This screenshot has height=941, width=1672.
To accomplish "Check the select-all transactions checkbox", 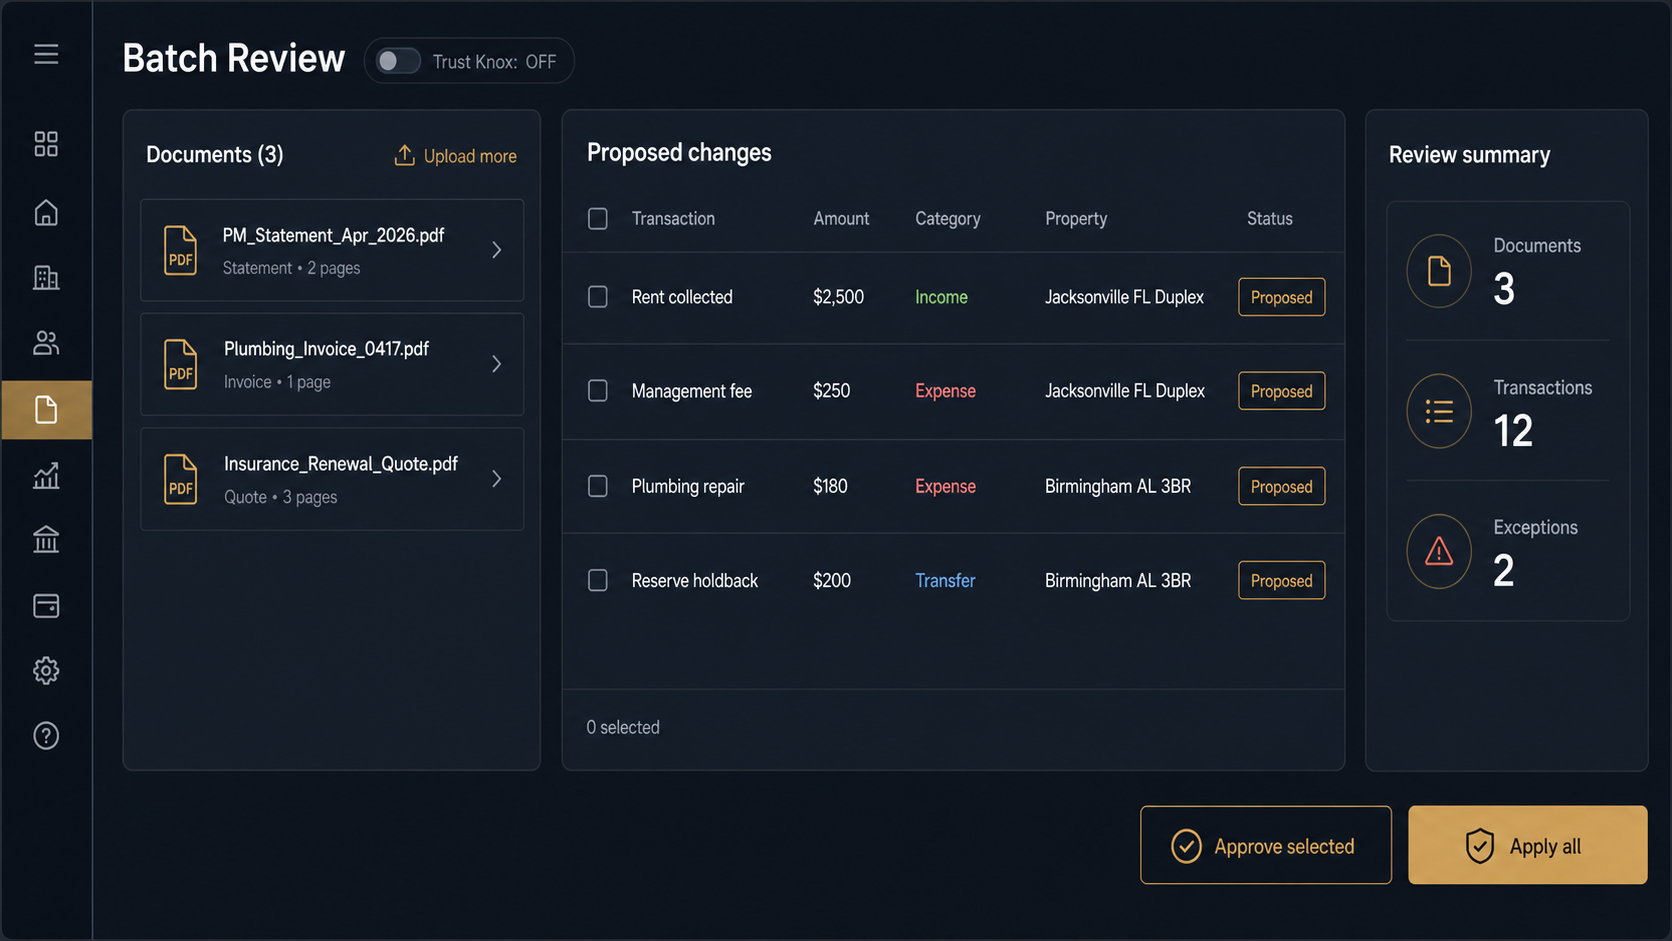I will [x=598, y=218].
